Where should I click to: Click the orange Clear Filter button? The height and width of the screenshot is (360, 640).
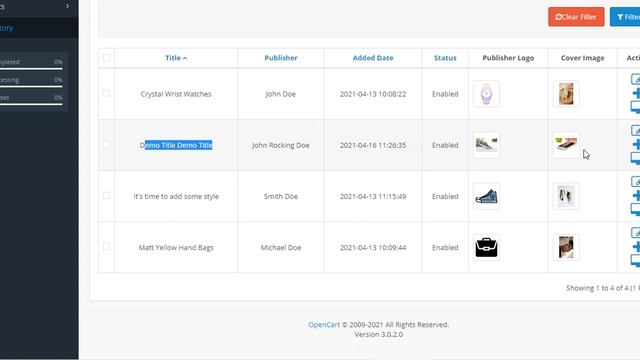(x=576, y=17)
